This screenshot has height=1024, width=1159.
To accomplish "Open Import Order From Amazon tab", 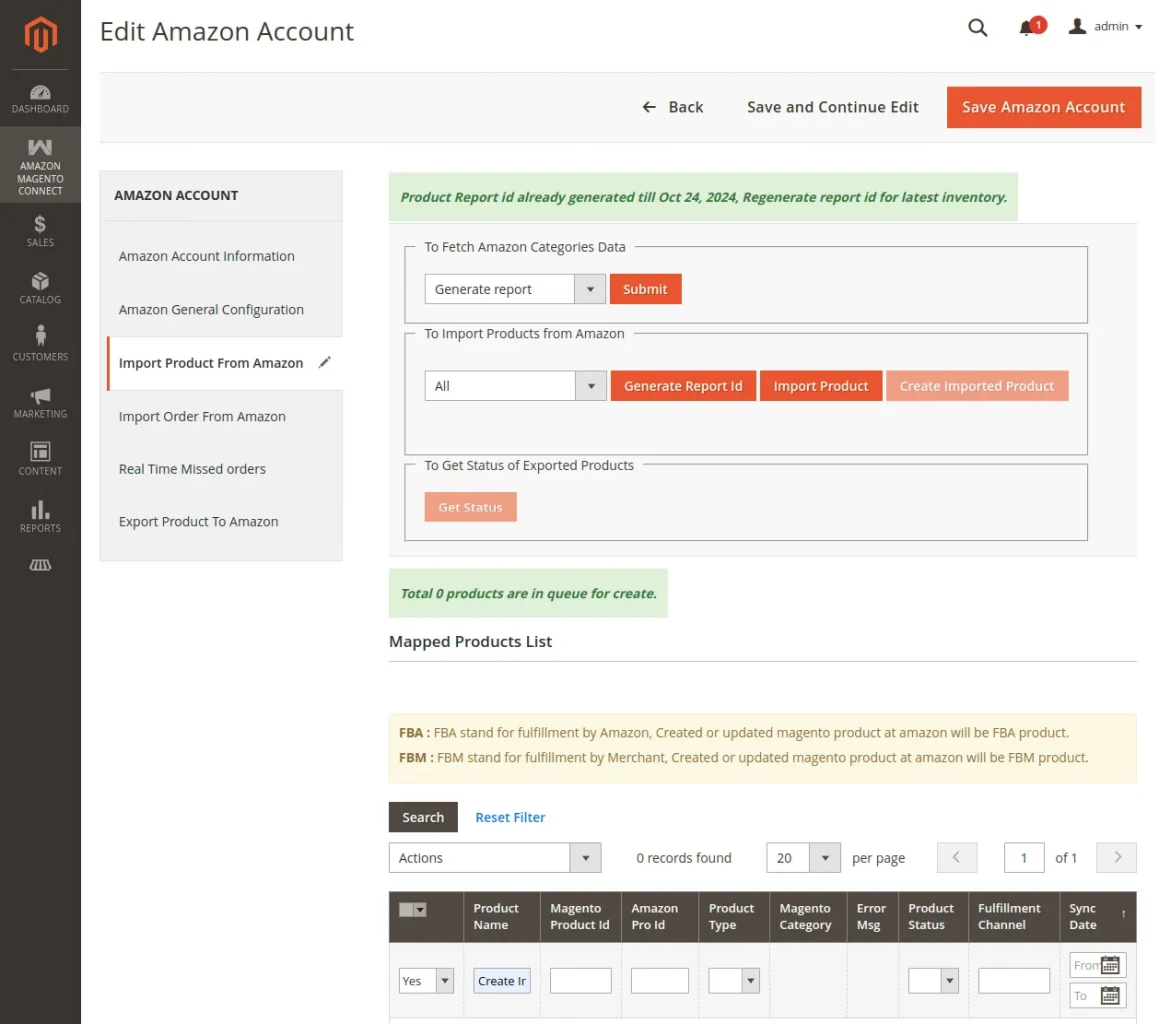I will (202, 416).
